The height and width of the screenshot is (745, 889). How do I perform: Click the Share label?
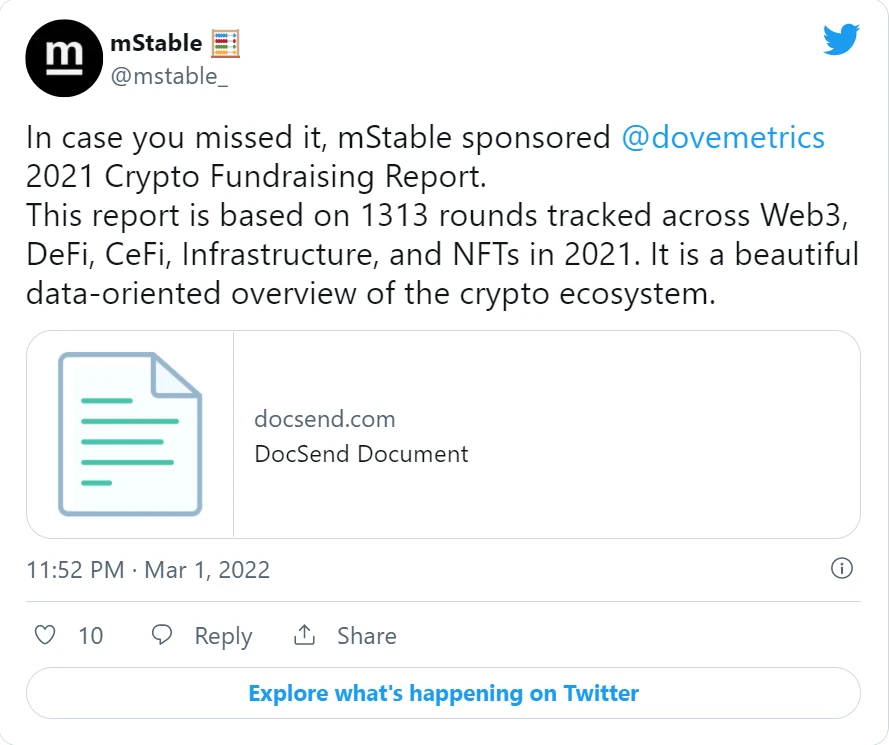367,636
